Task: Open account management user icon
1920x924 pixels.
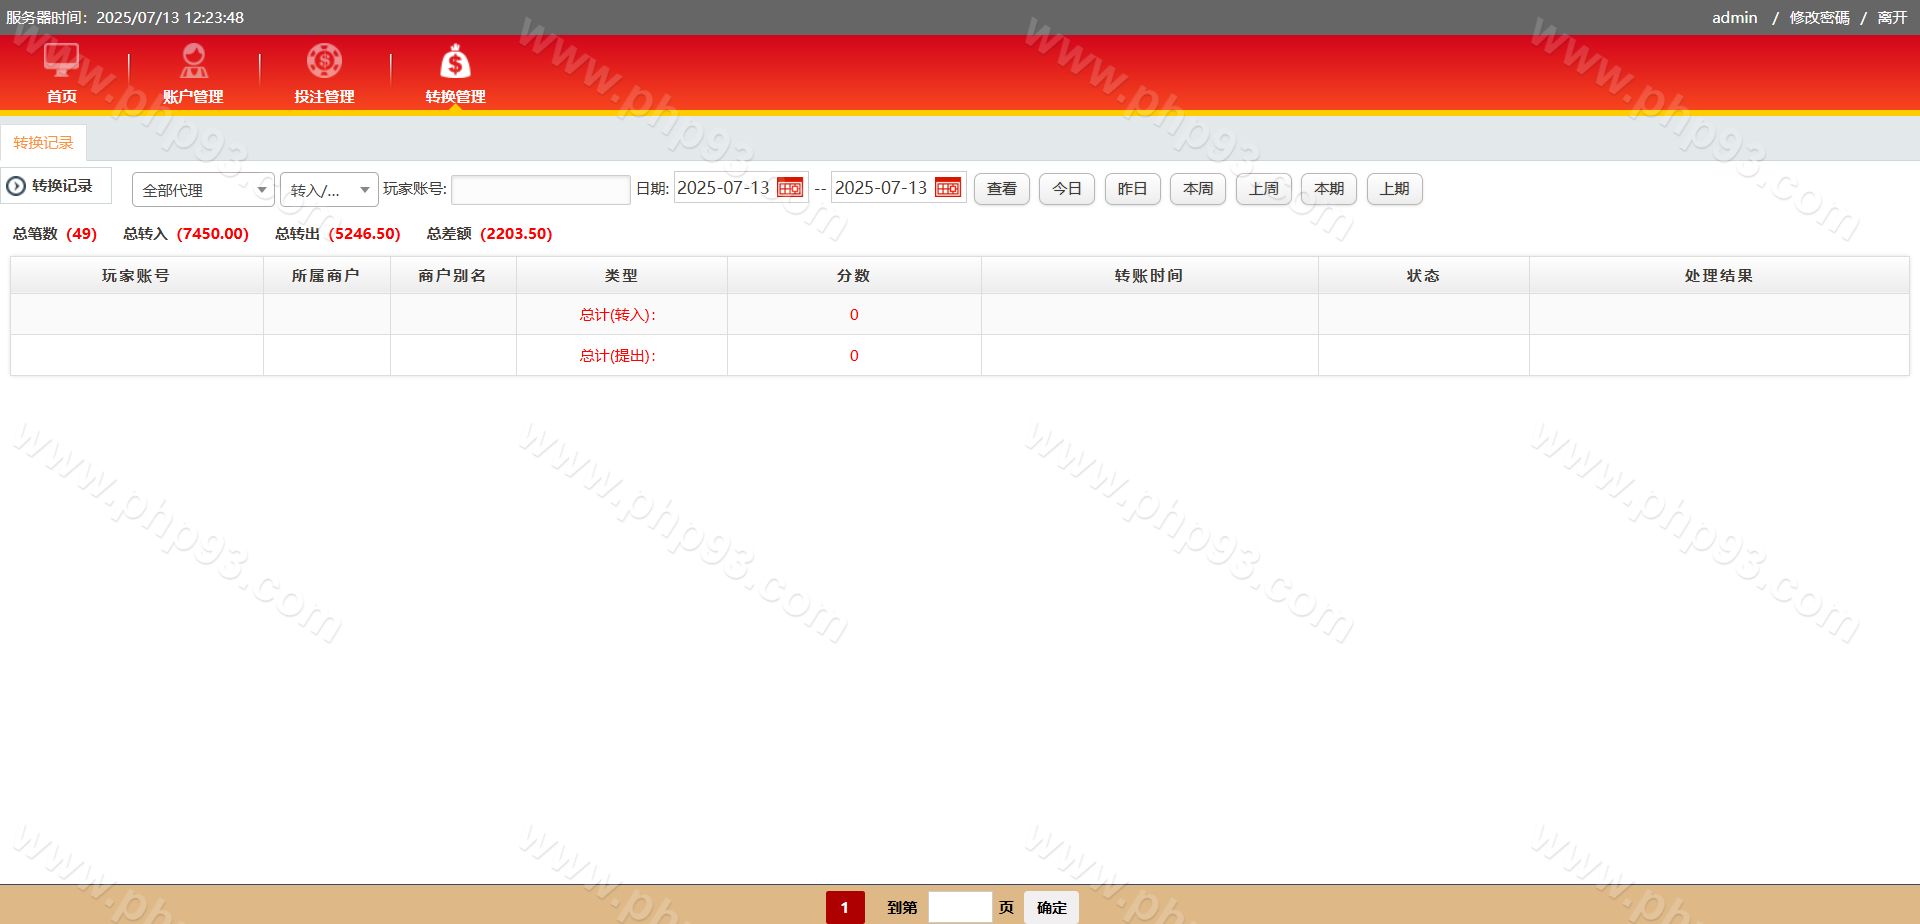Action: [193, 61]
